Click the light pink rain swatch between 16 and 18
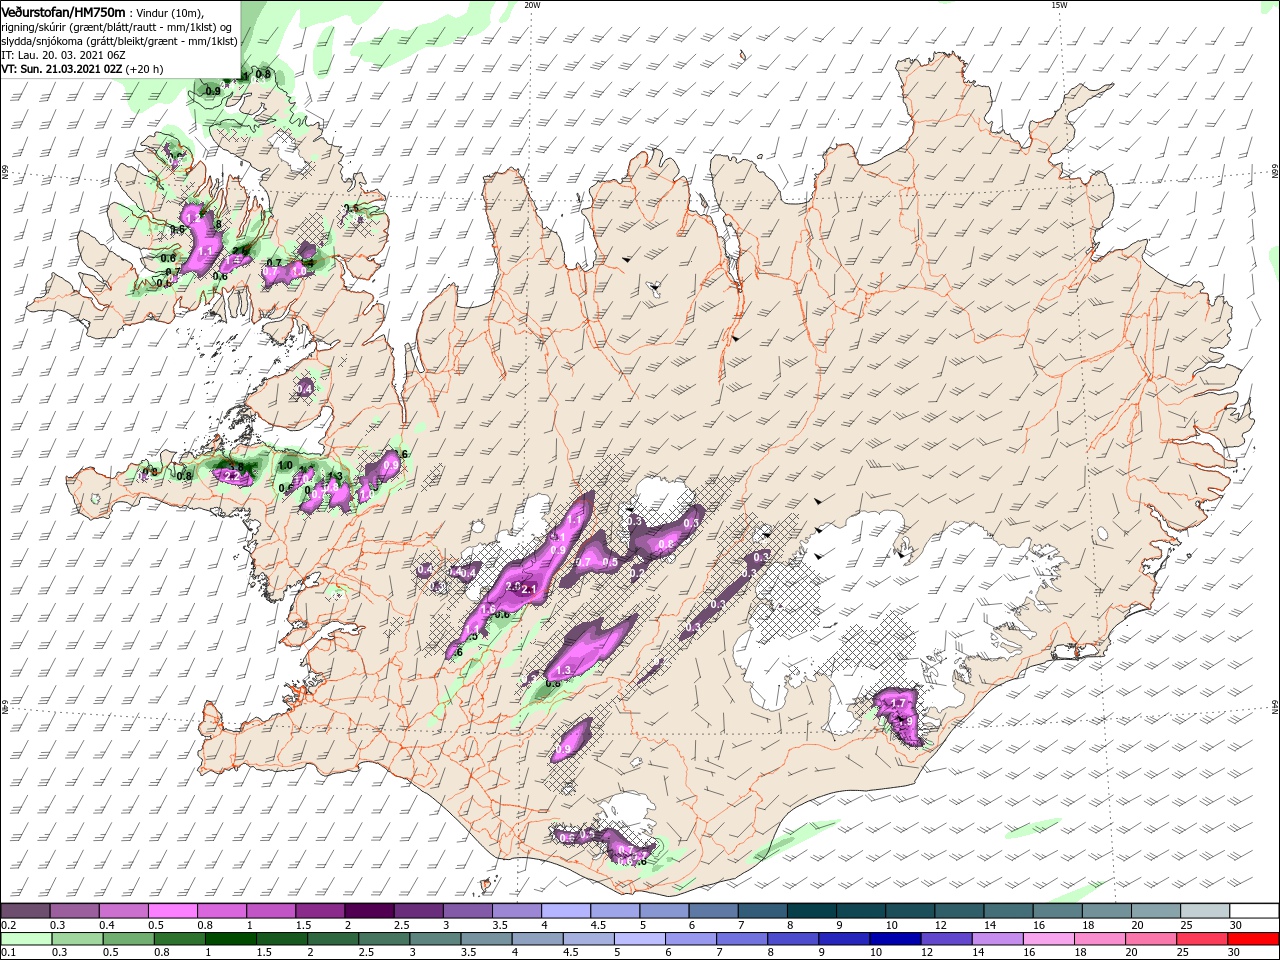Image resolution: width=1280 pixels, height=960 pixels. (x=1048, y=939)
